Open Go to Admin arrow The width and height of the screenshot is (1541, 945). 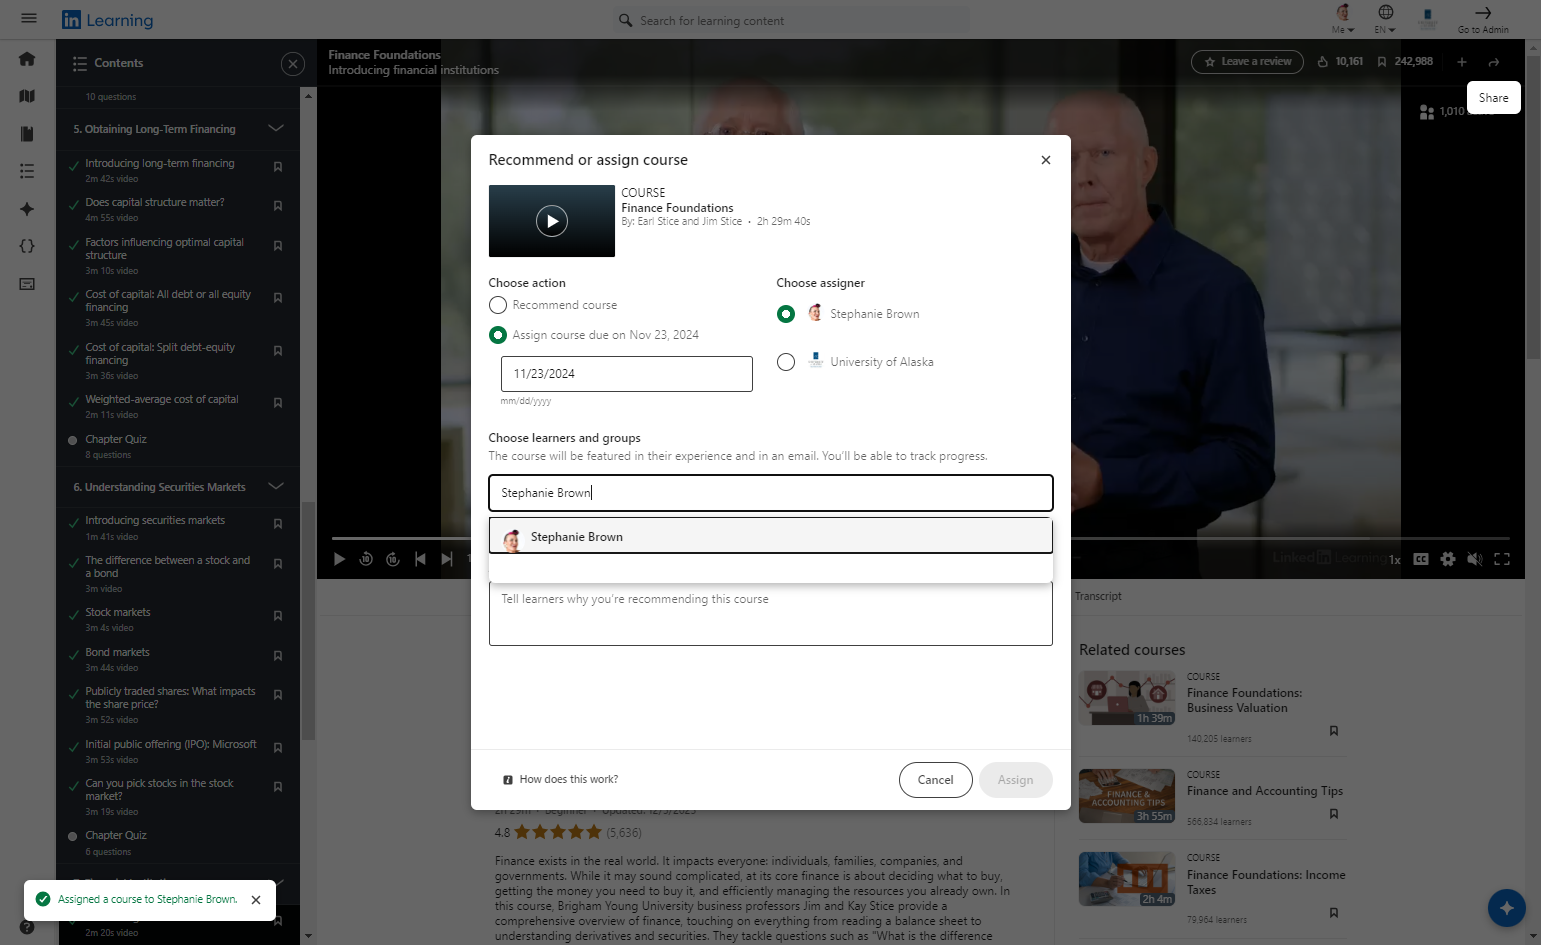[x=1483, y=18]
